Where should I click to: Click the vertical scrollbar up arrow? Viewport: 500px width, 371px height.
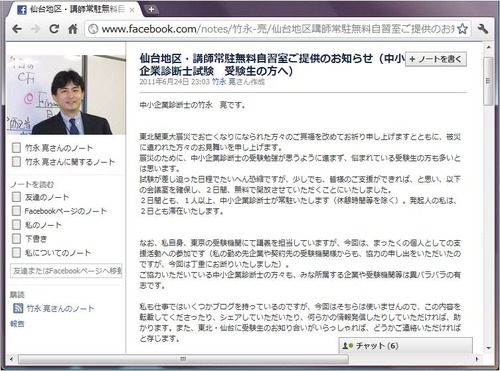tap(488, 47)
